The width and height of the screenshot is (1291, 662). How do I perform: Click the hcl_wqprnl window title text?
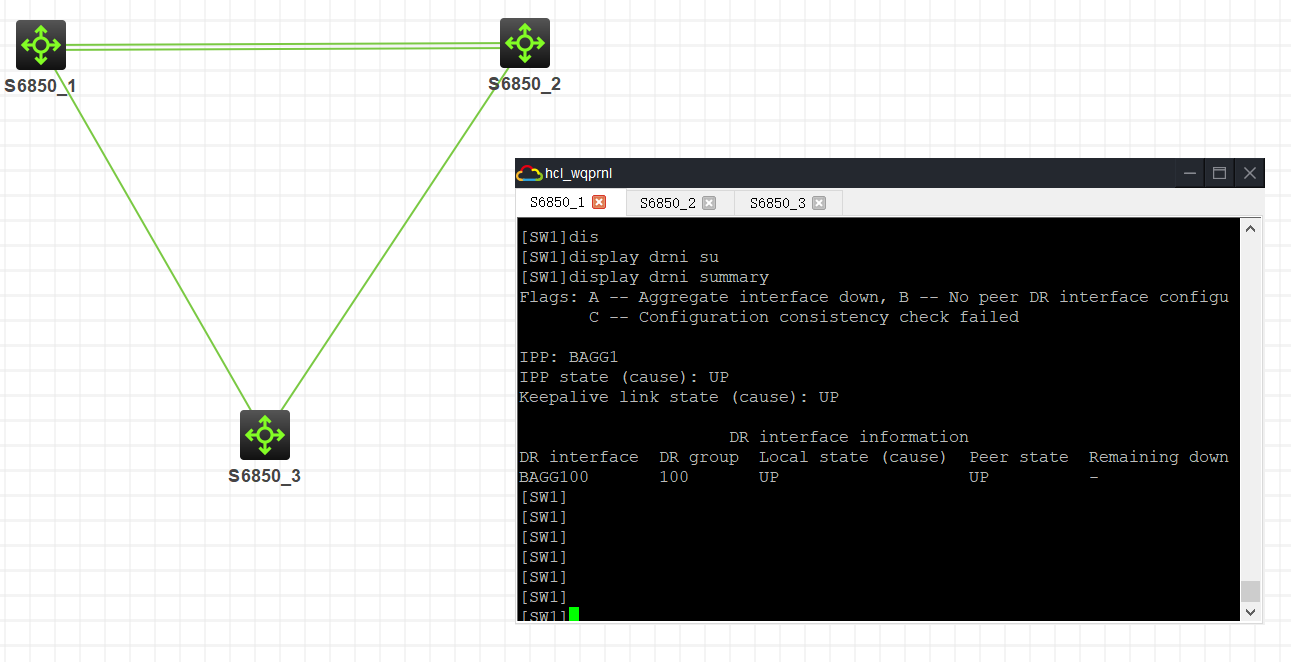pos(579,173)
